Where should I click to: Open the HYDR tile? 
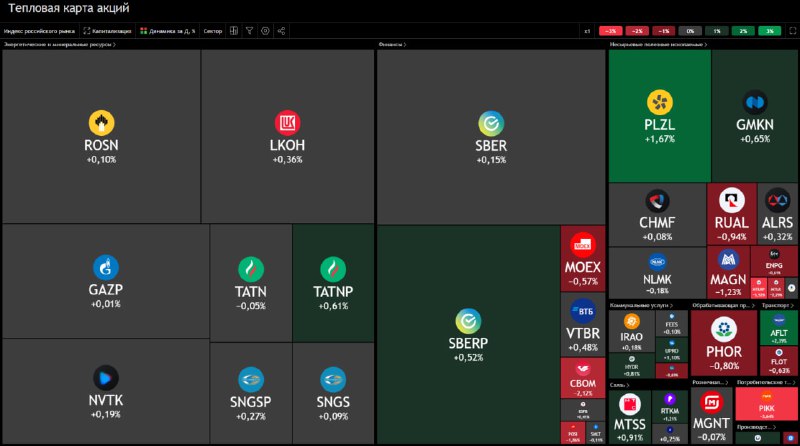(x=632, y=366)
